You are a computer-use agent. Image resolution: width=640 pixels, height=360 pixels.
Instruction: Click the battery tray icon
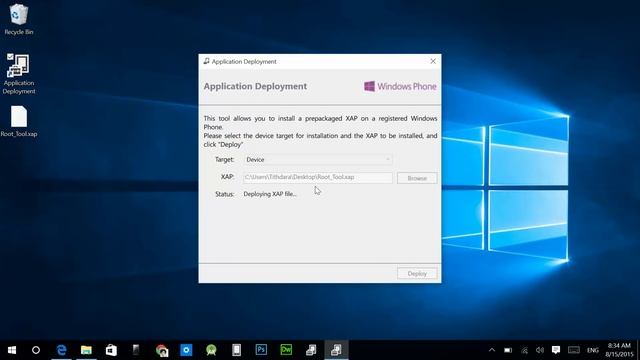point(508,350)
